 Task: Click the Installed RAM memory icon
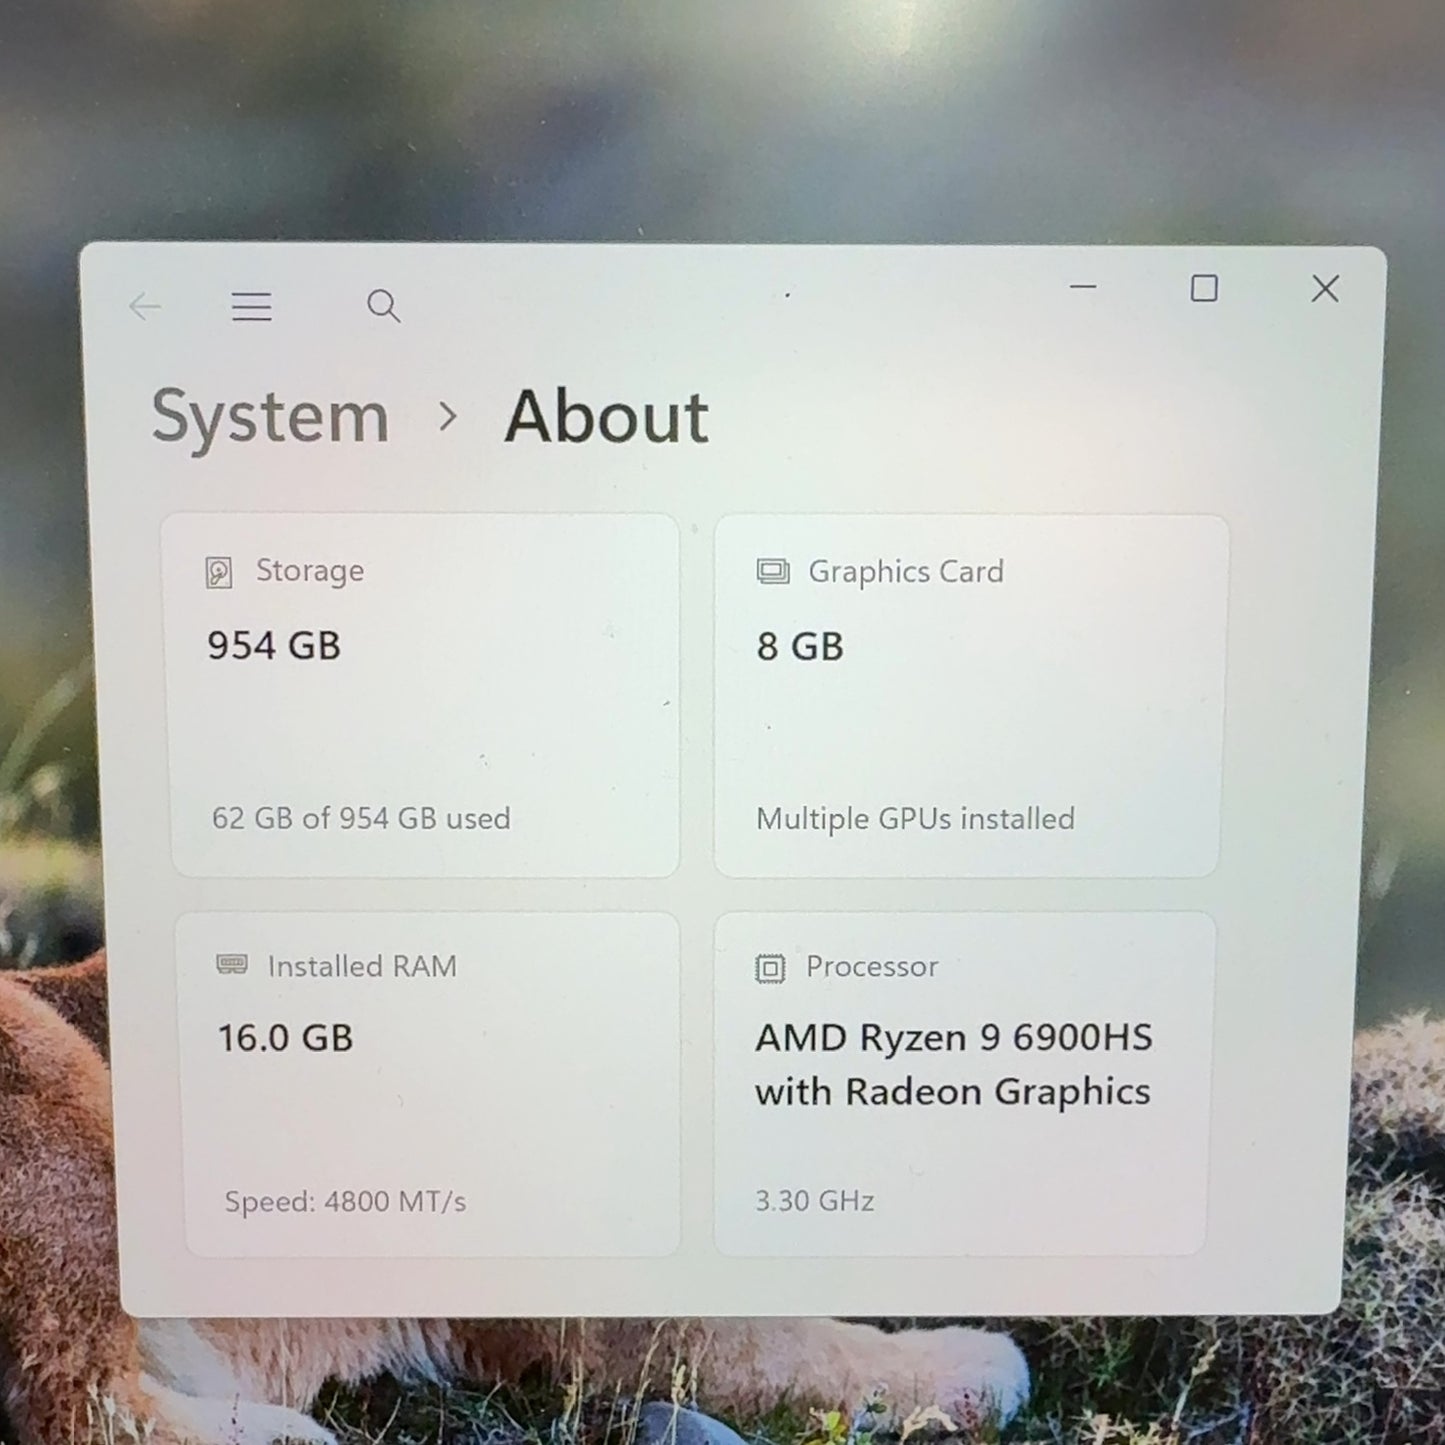point(232,965)
